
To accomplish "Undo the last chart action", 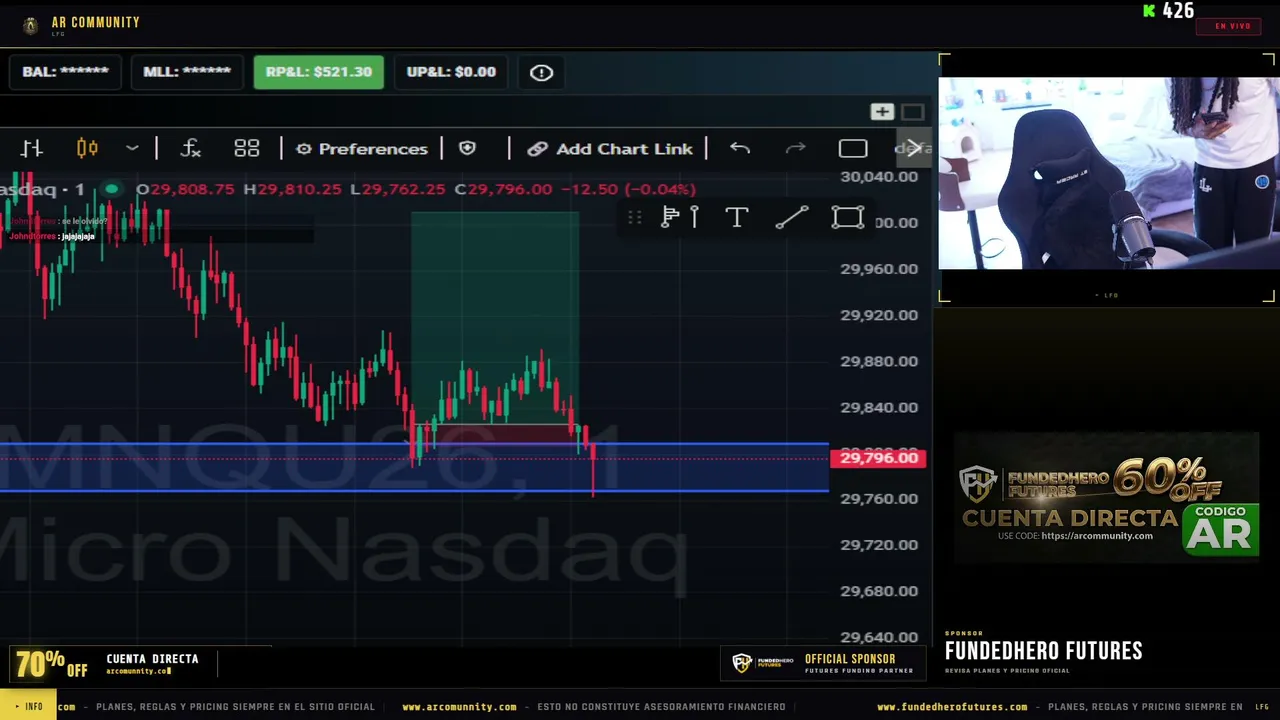I will click(740, 149).
